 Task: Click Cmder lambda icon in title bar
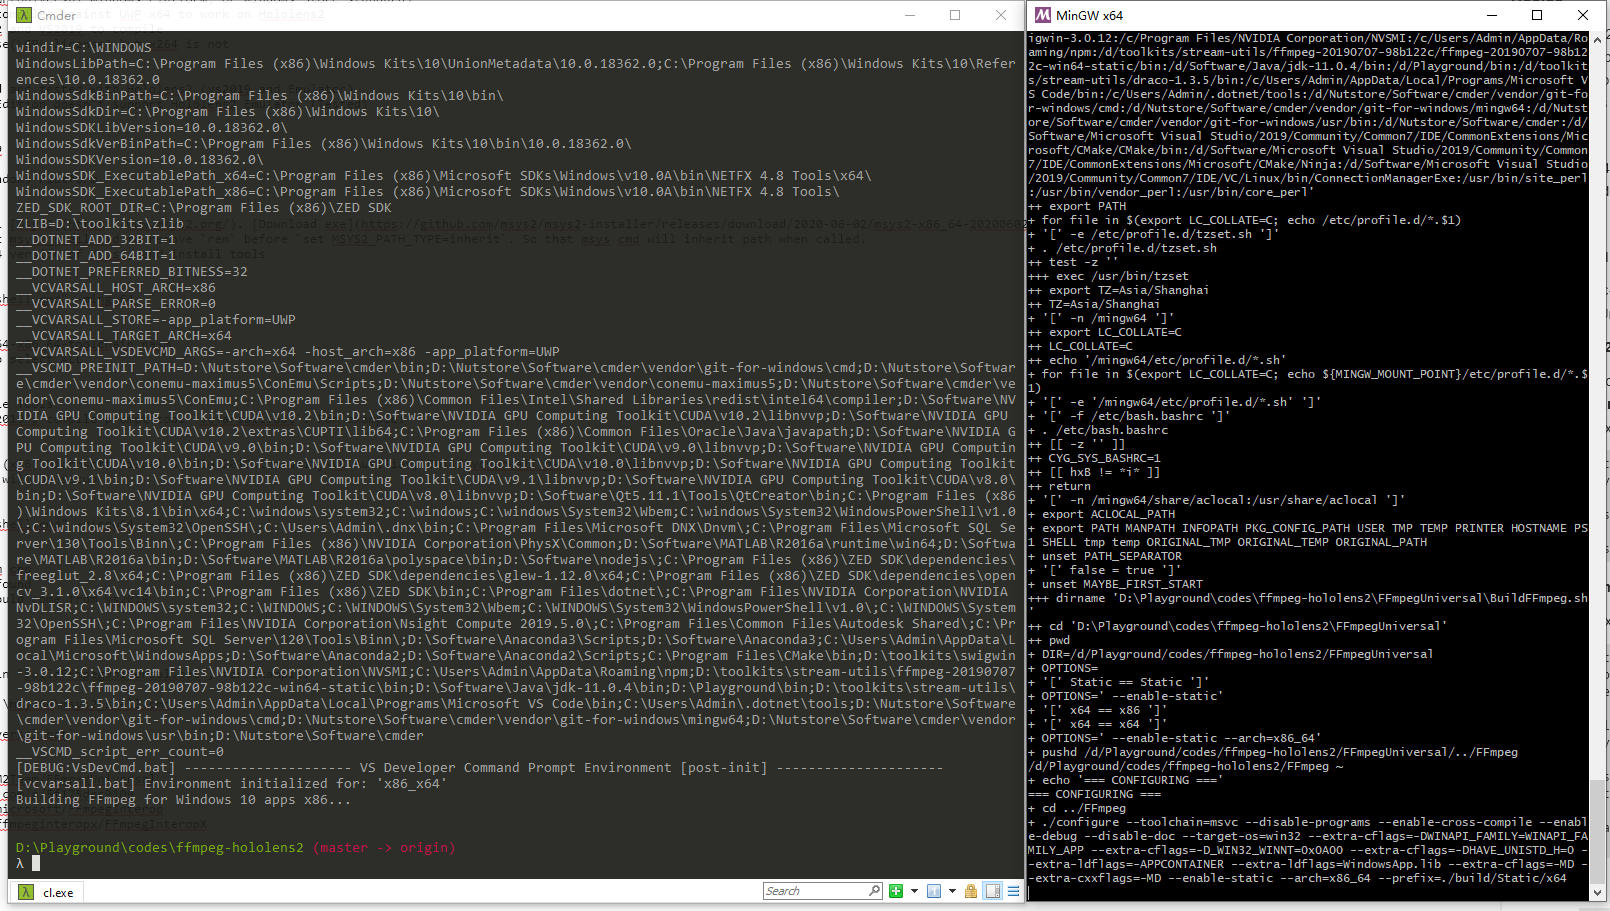coord(24,15)
